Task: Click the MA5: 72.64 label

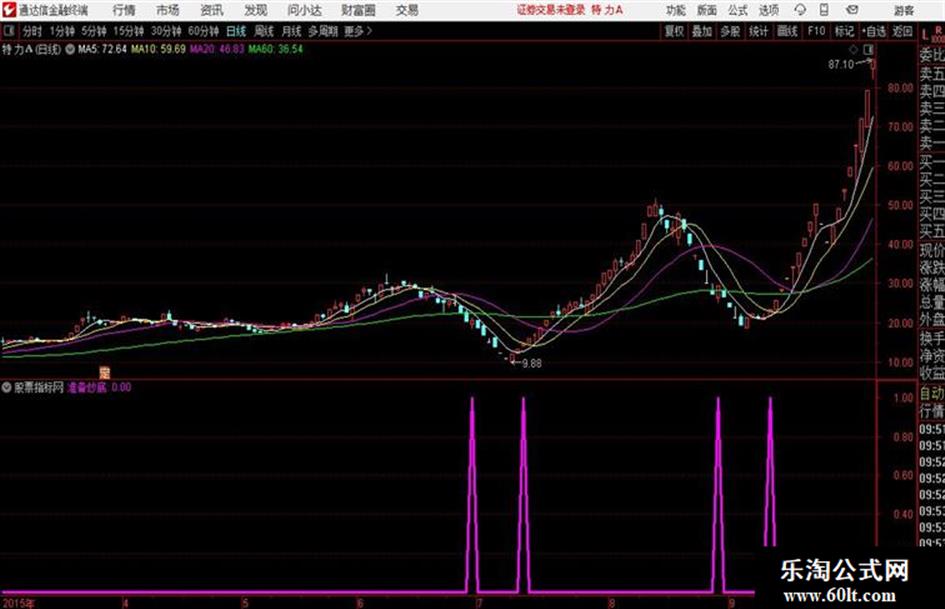Action: click(x=102, y=49)
